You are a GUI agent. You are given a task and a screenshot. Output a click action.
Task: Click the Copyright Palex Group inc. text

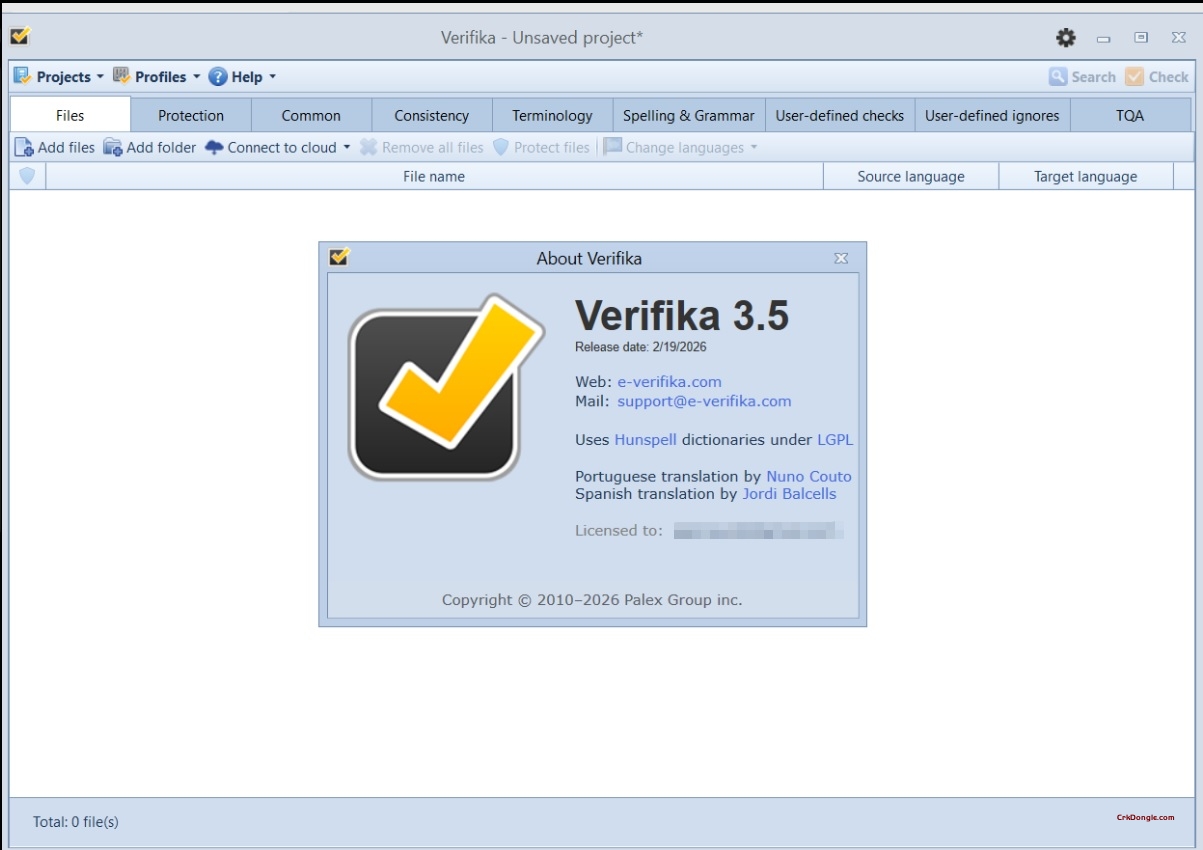pos(592,600)
